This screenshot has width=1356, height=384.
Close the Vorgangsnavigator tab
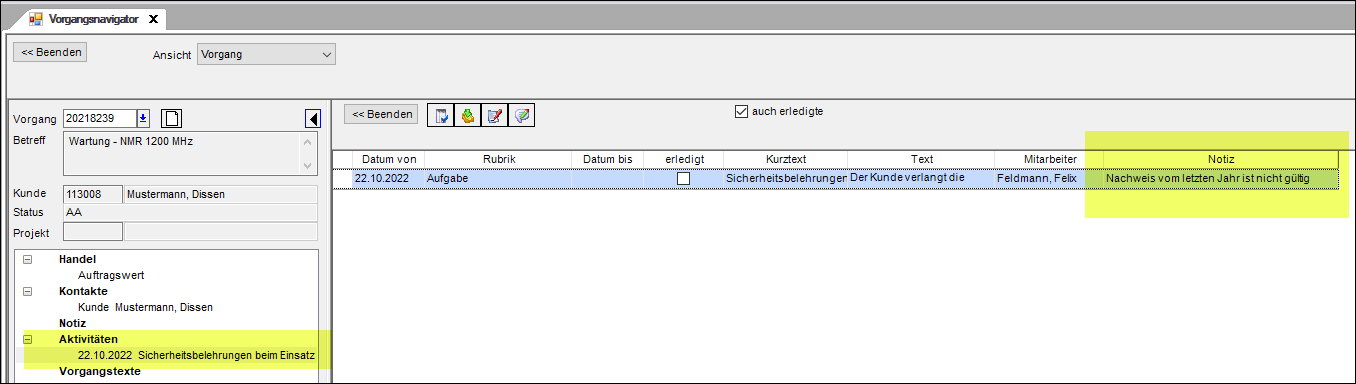pos(153,19)
